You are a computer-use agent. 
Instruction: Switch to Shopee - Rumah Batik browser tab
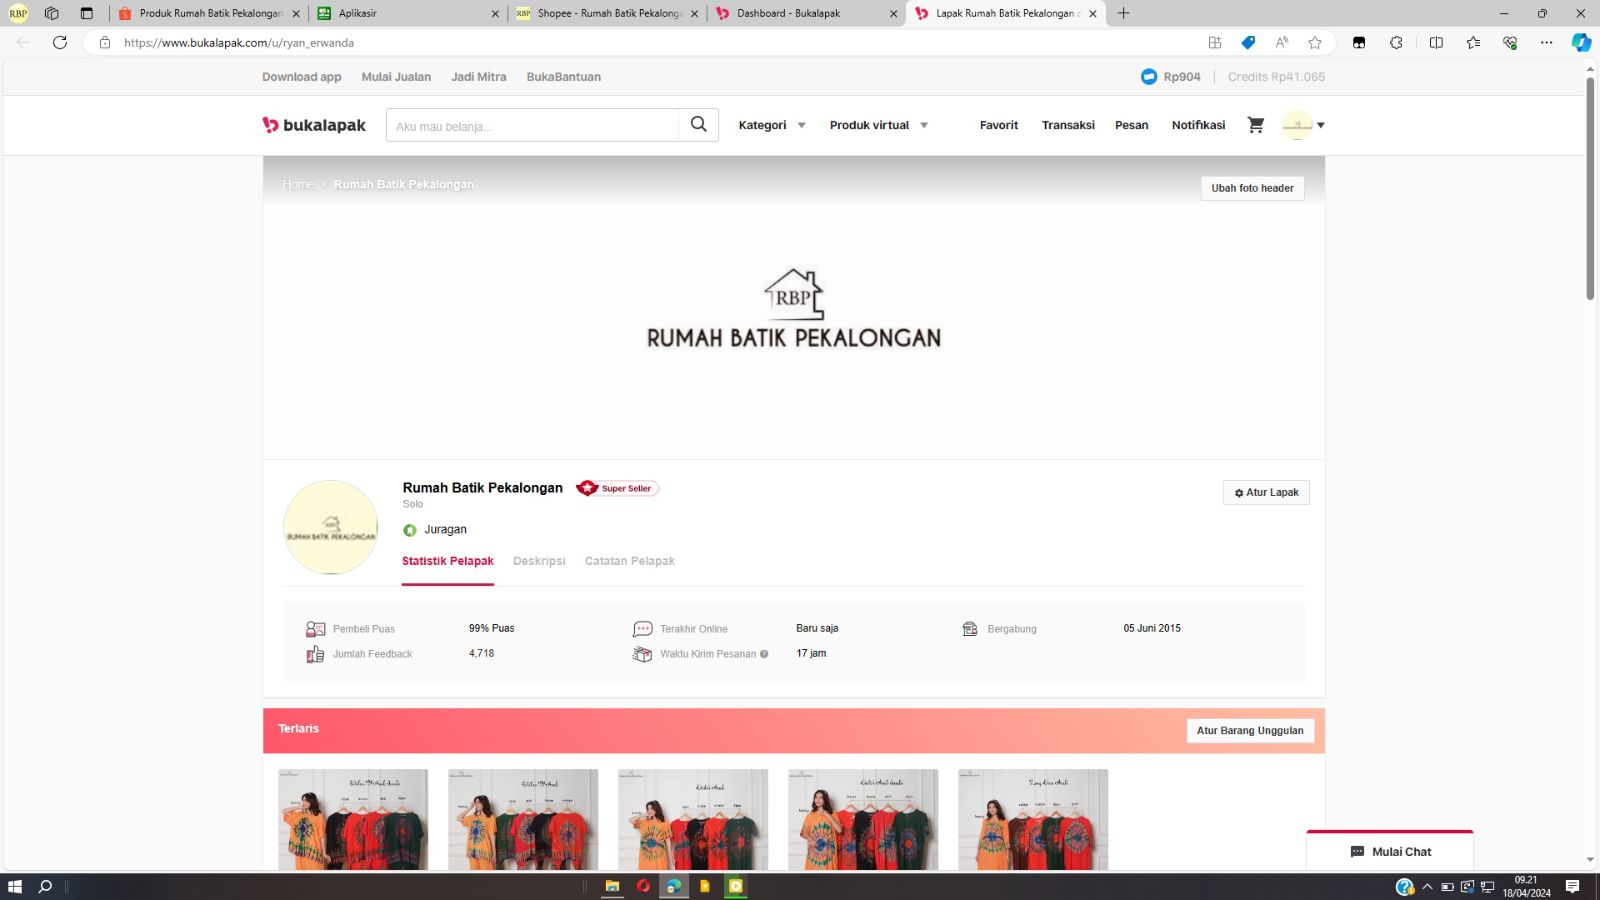pos(606,13)
